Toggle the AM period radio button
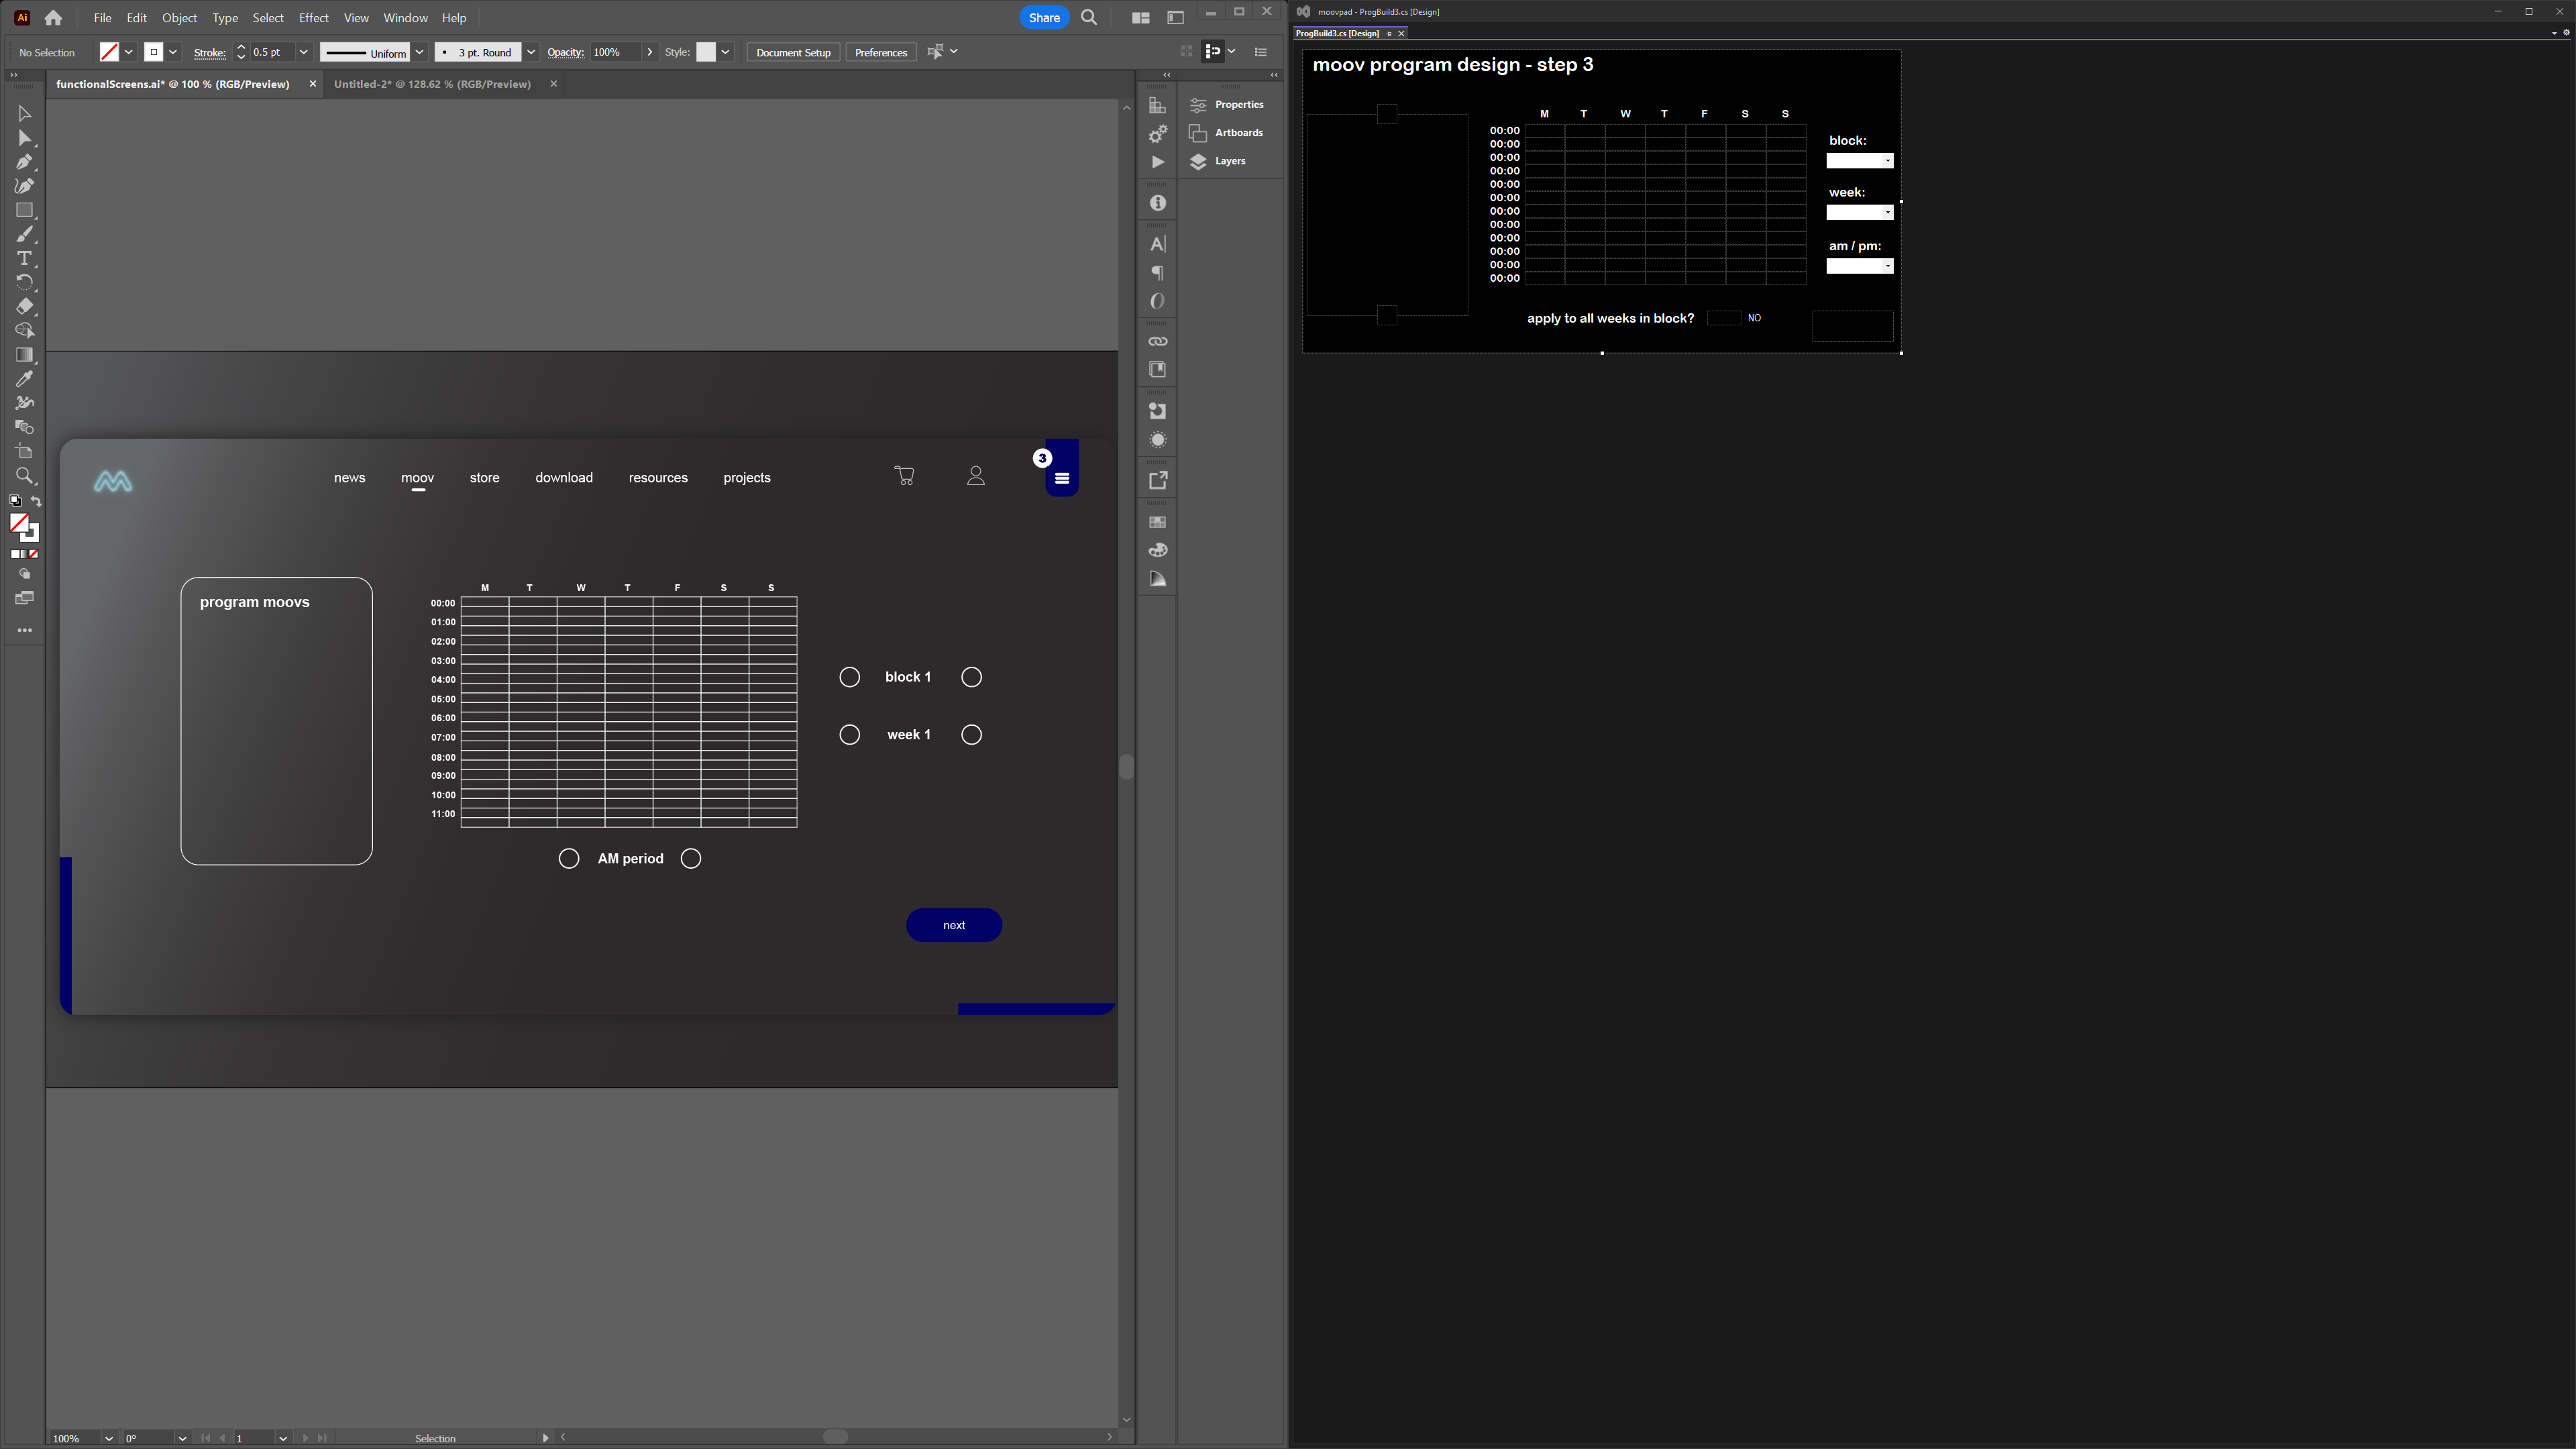Screen dimensions: 2576x1449 (x=570, y=858)
